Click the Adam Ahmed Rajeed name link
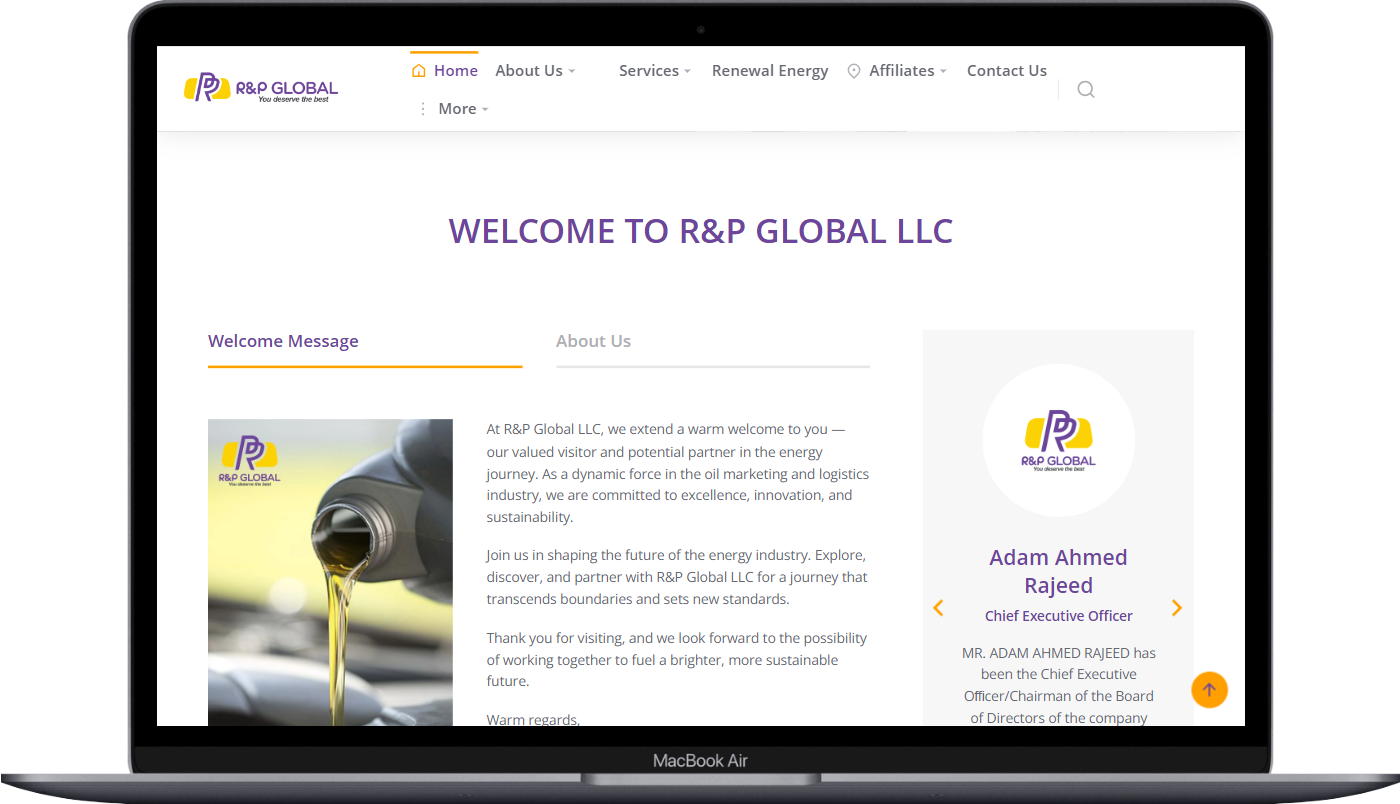This screenshot has width=1400, height=804. click(x=1058, y=571)
